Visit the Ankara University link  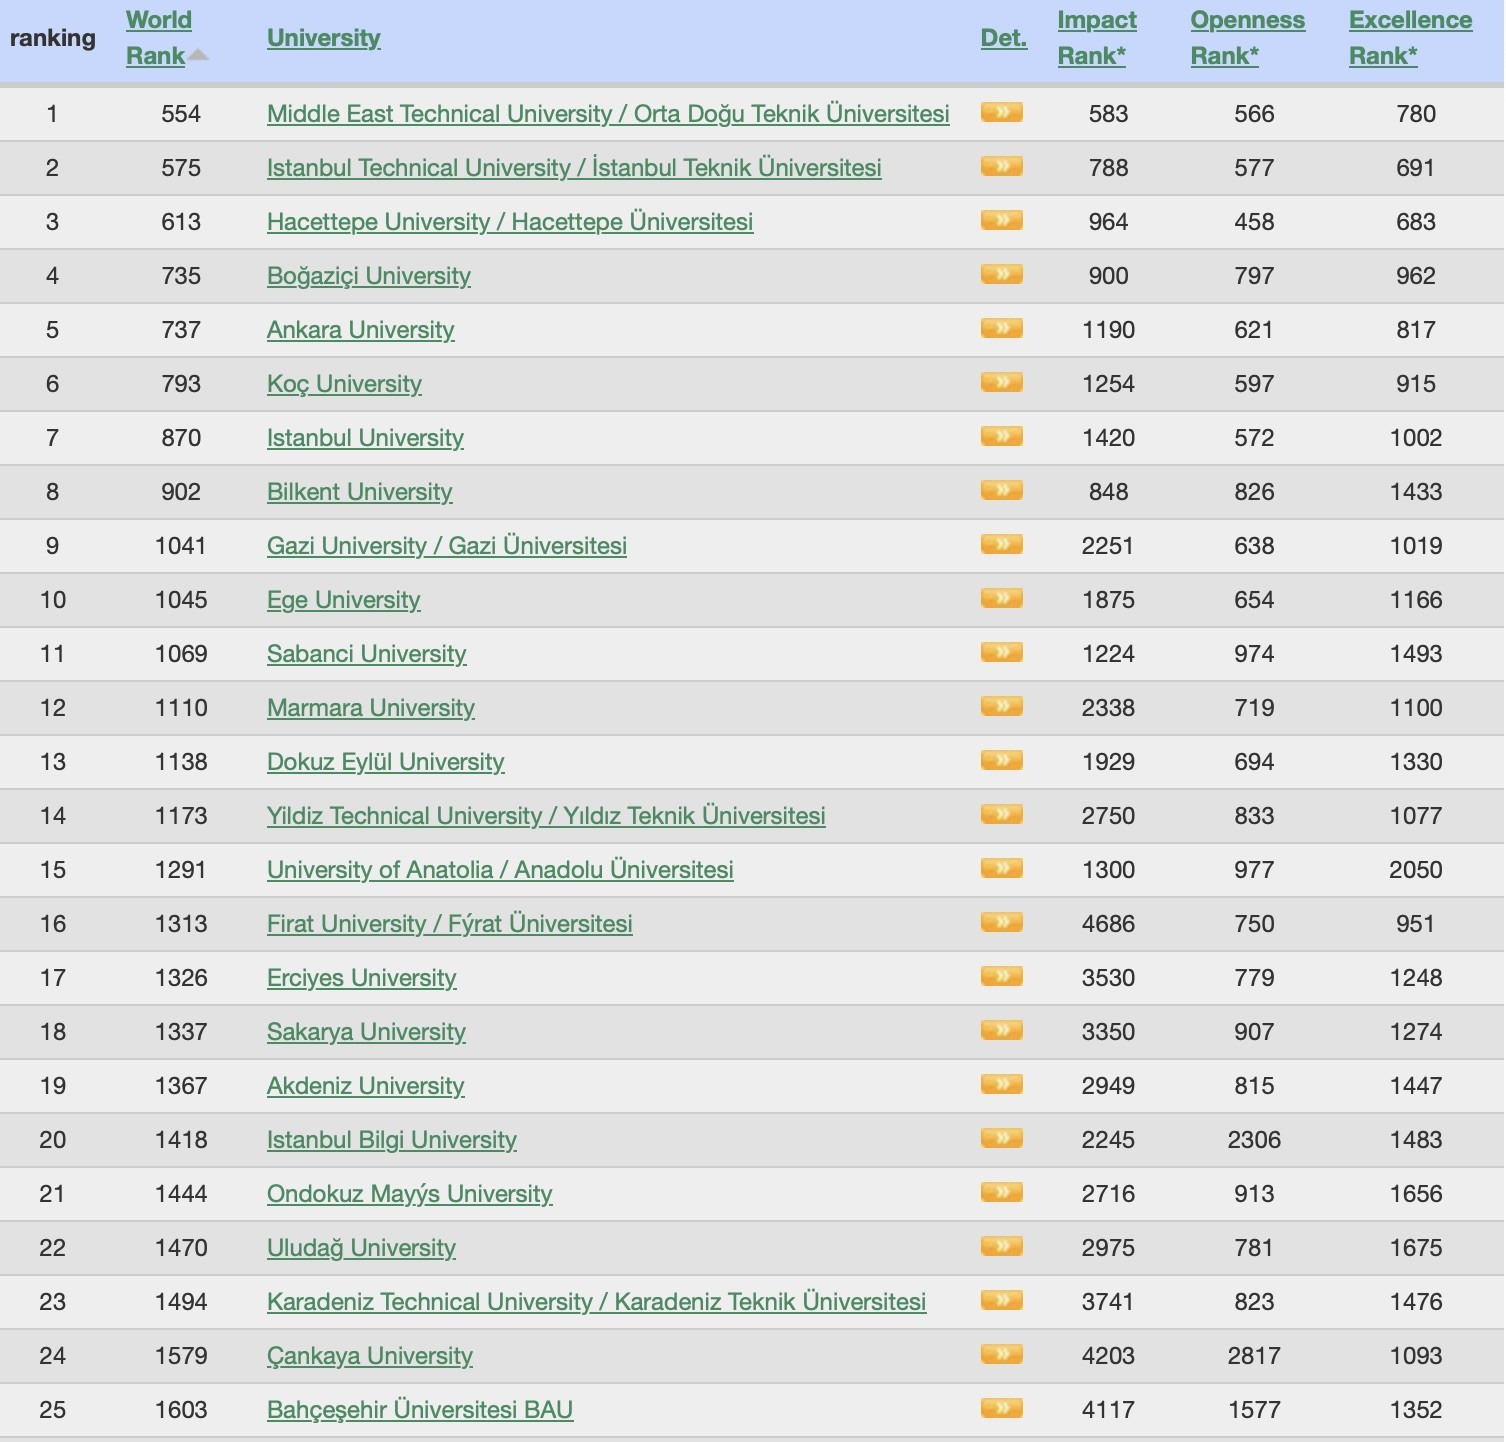pyautogui.click(x=360, y=330)
